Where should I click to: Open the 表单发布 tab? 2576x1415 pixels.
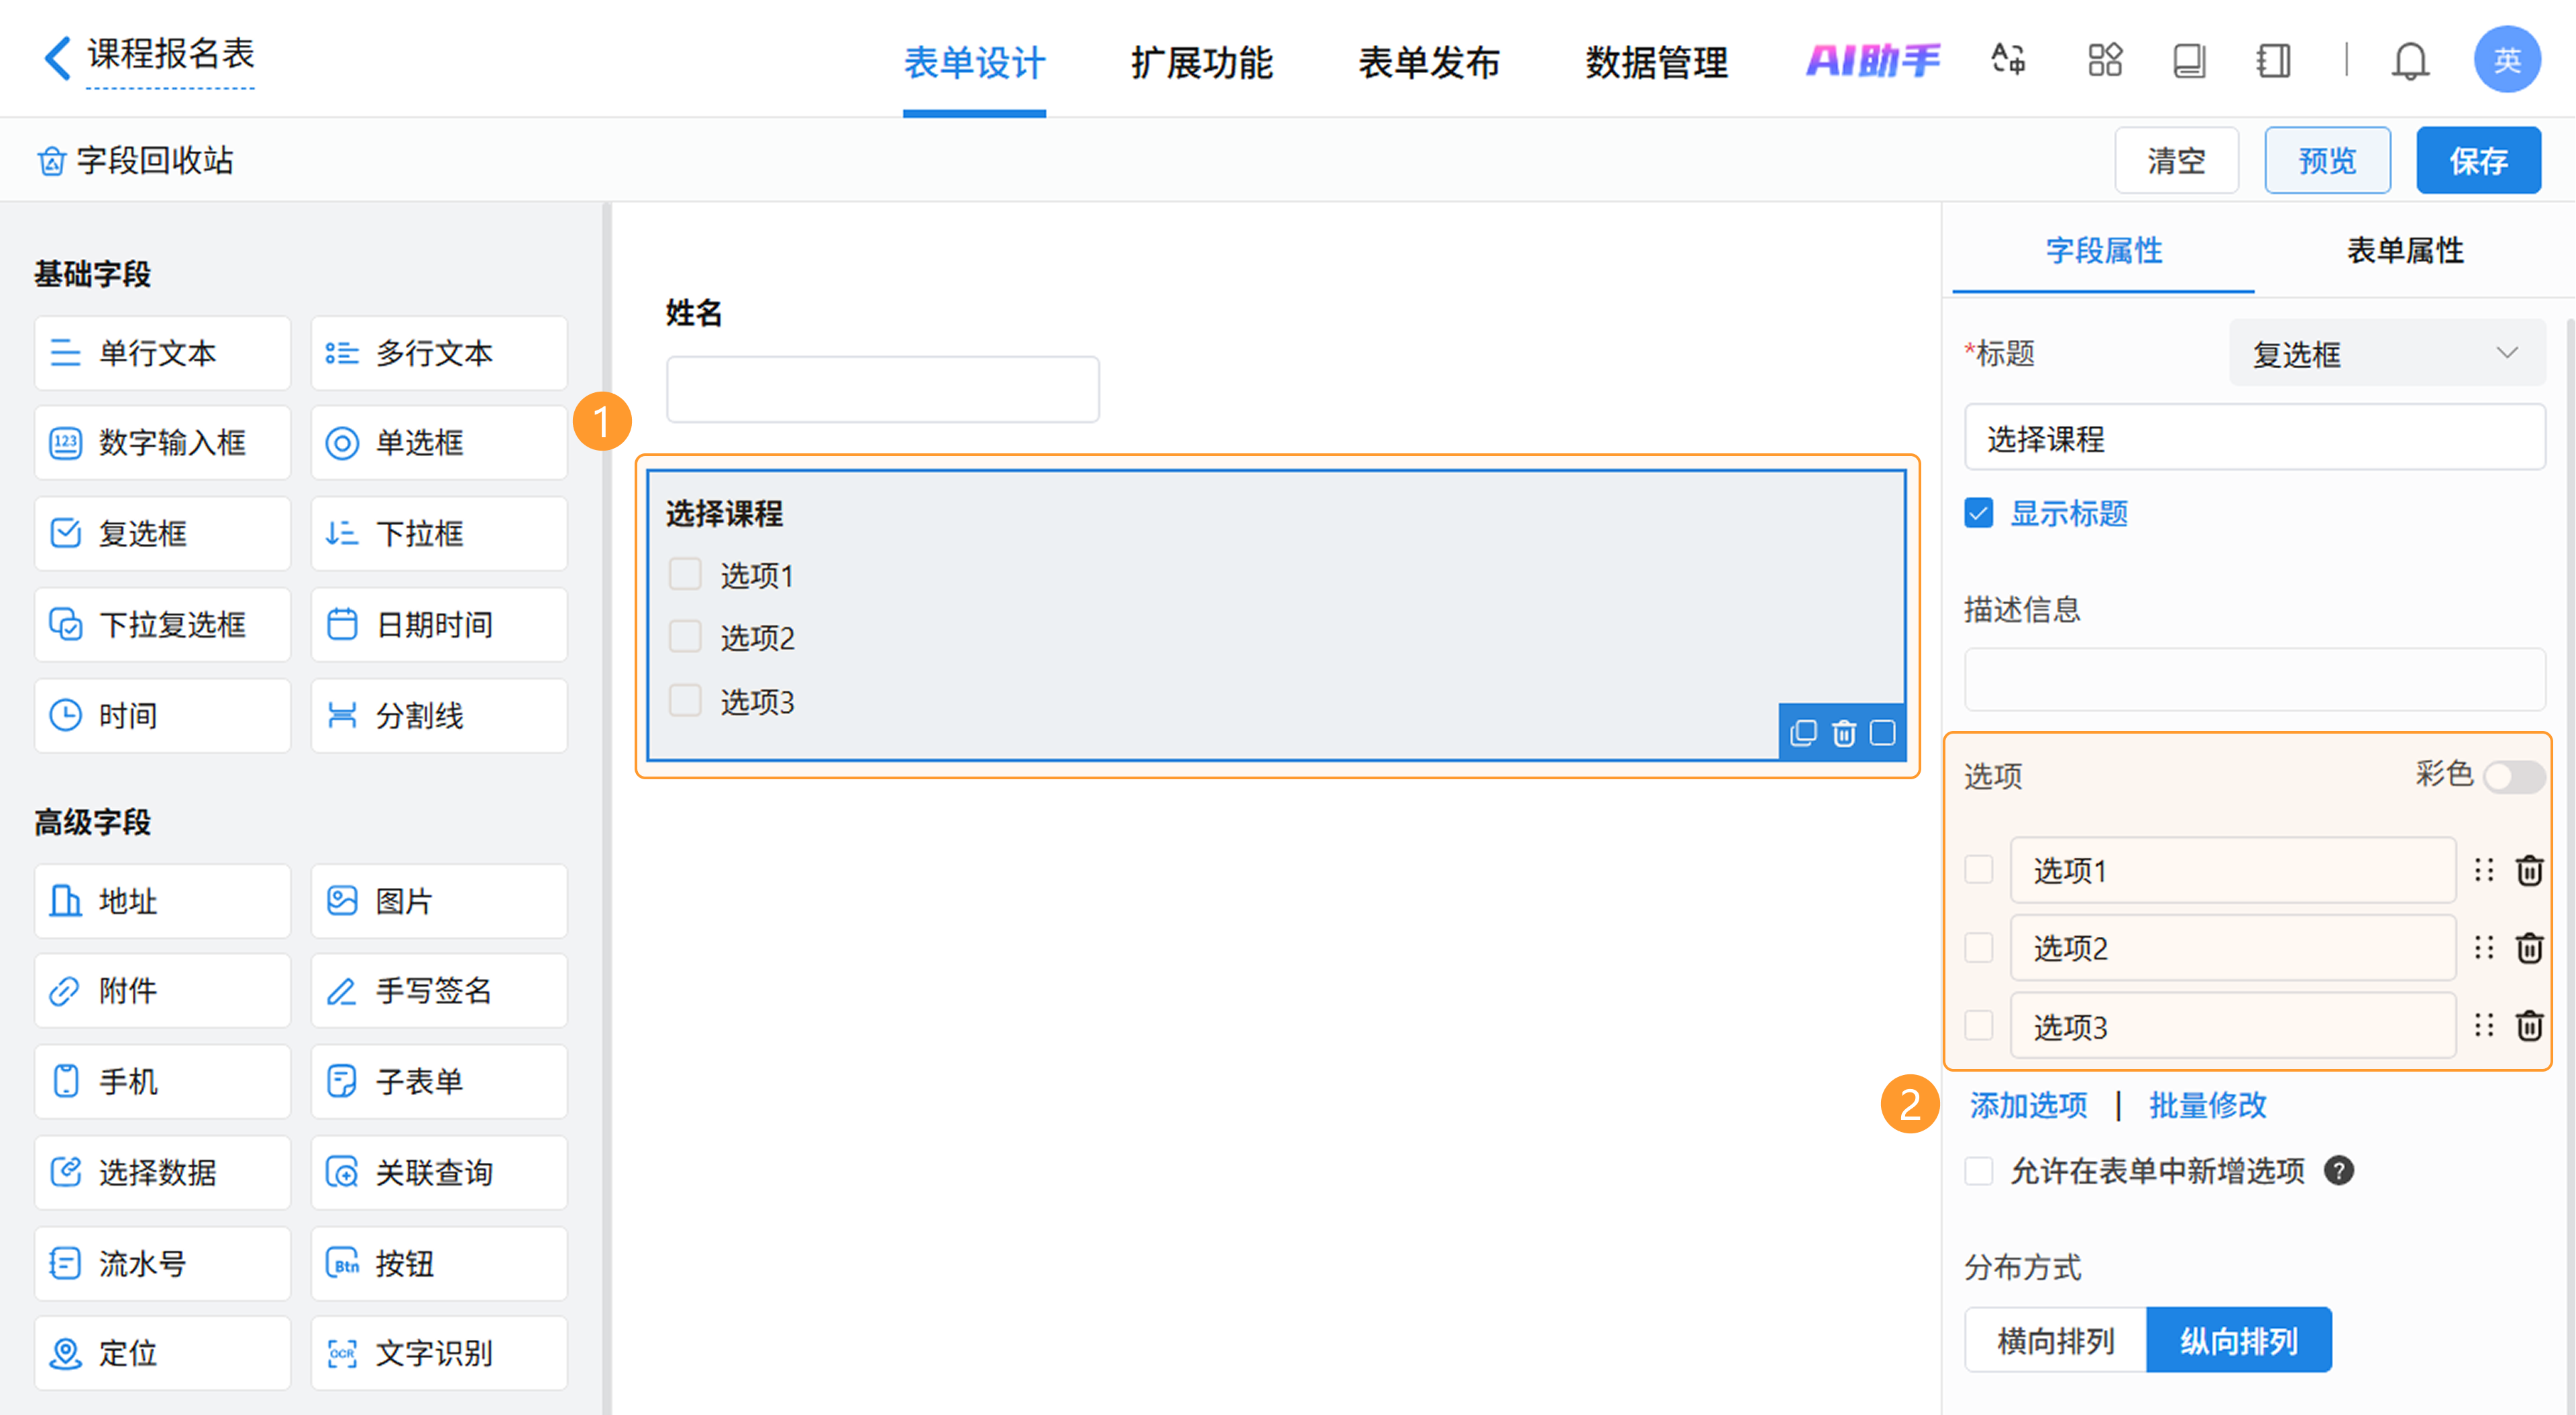pyautogui.click(x=1428, y=63)
